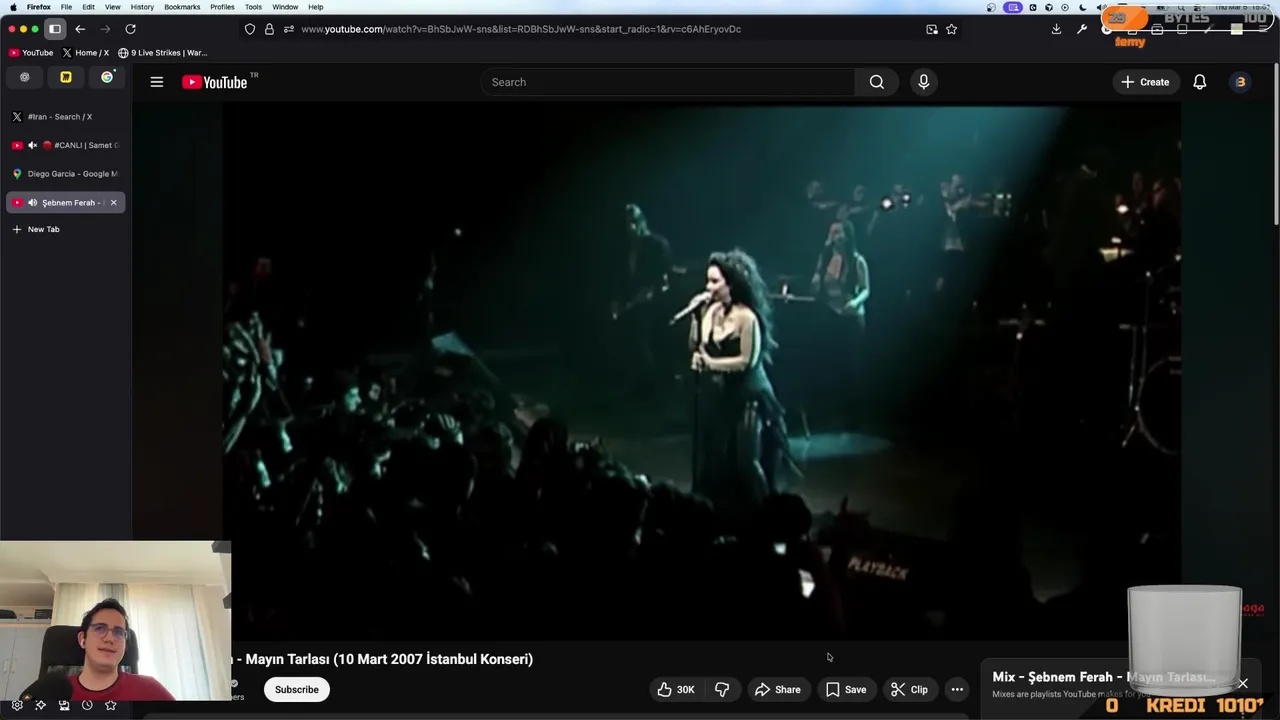This screenshot has width=1280, height=720.
Task: Open the 9 Live Strikes bookmark
Action: (x=163, y=52)
